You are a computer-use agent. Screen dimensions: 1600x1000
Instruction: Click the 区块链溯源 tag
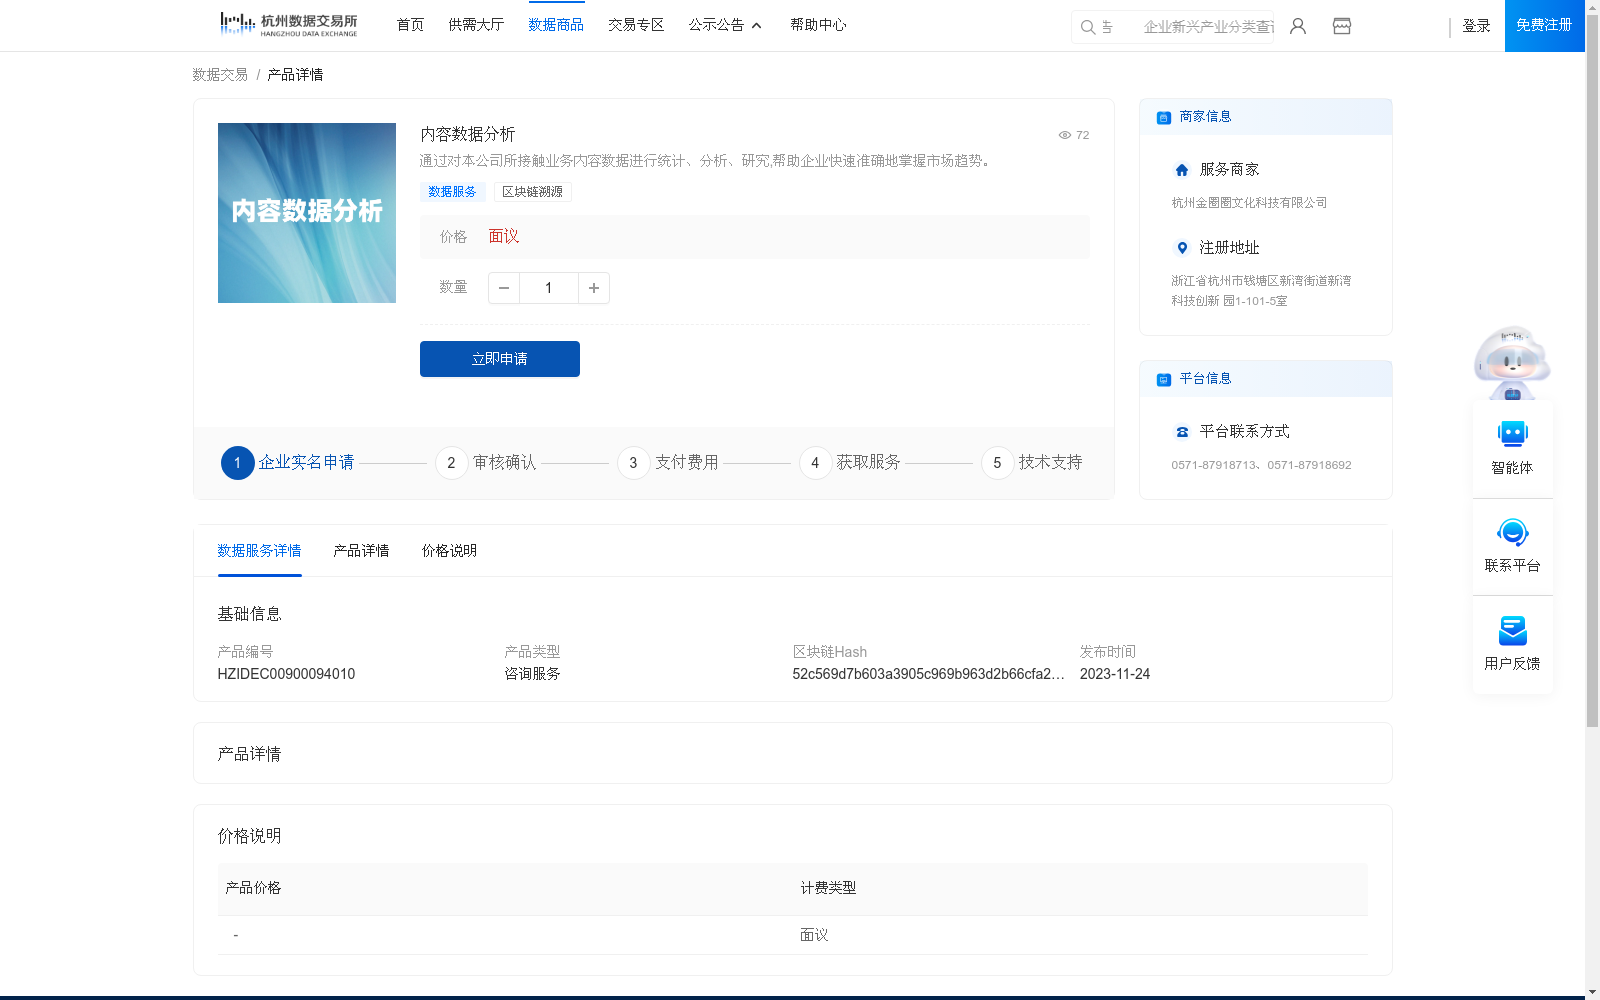(532, 192)
